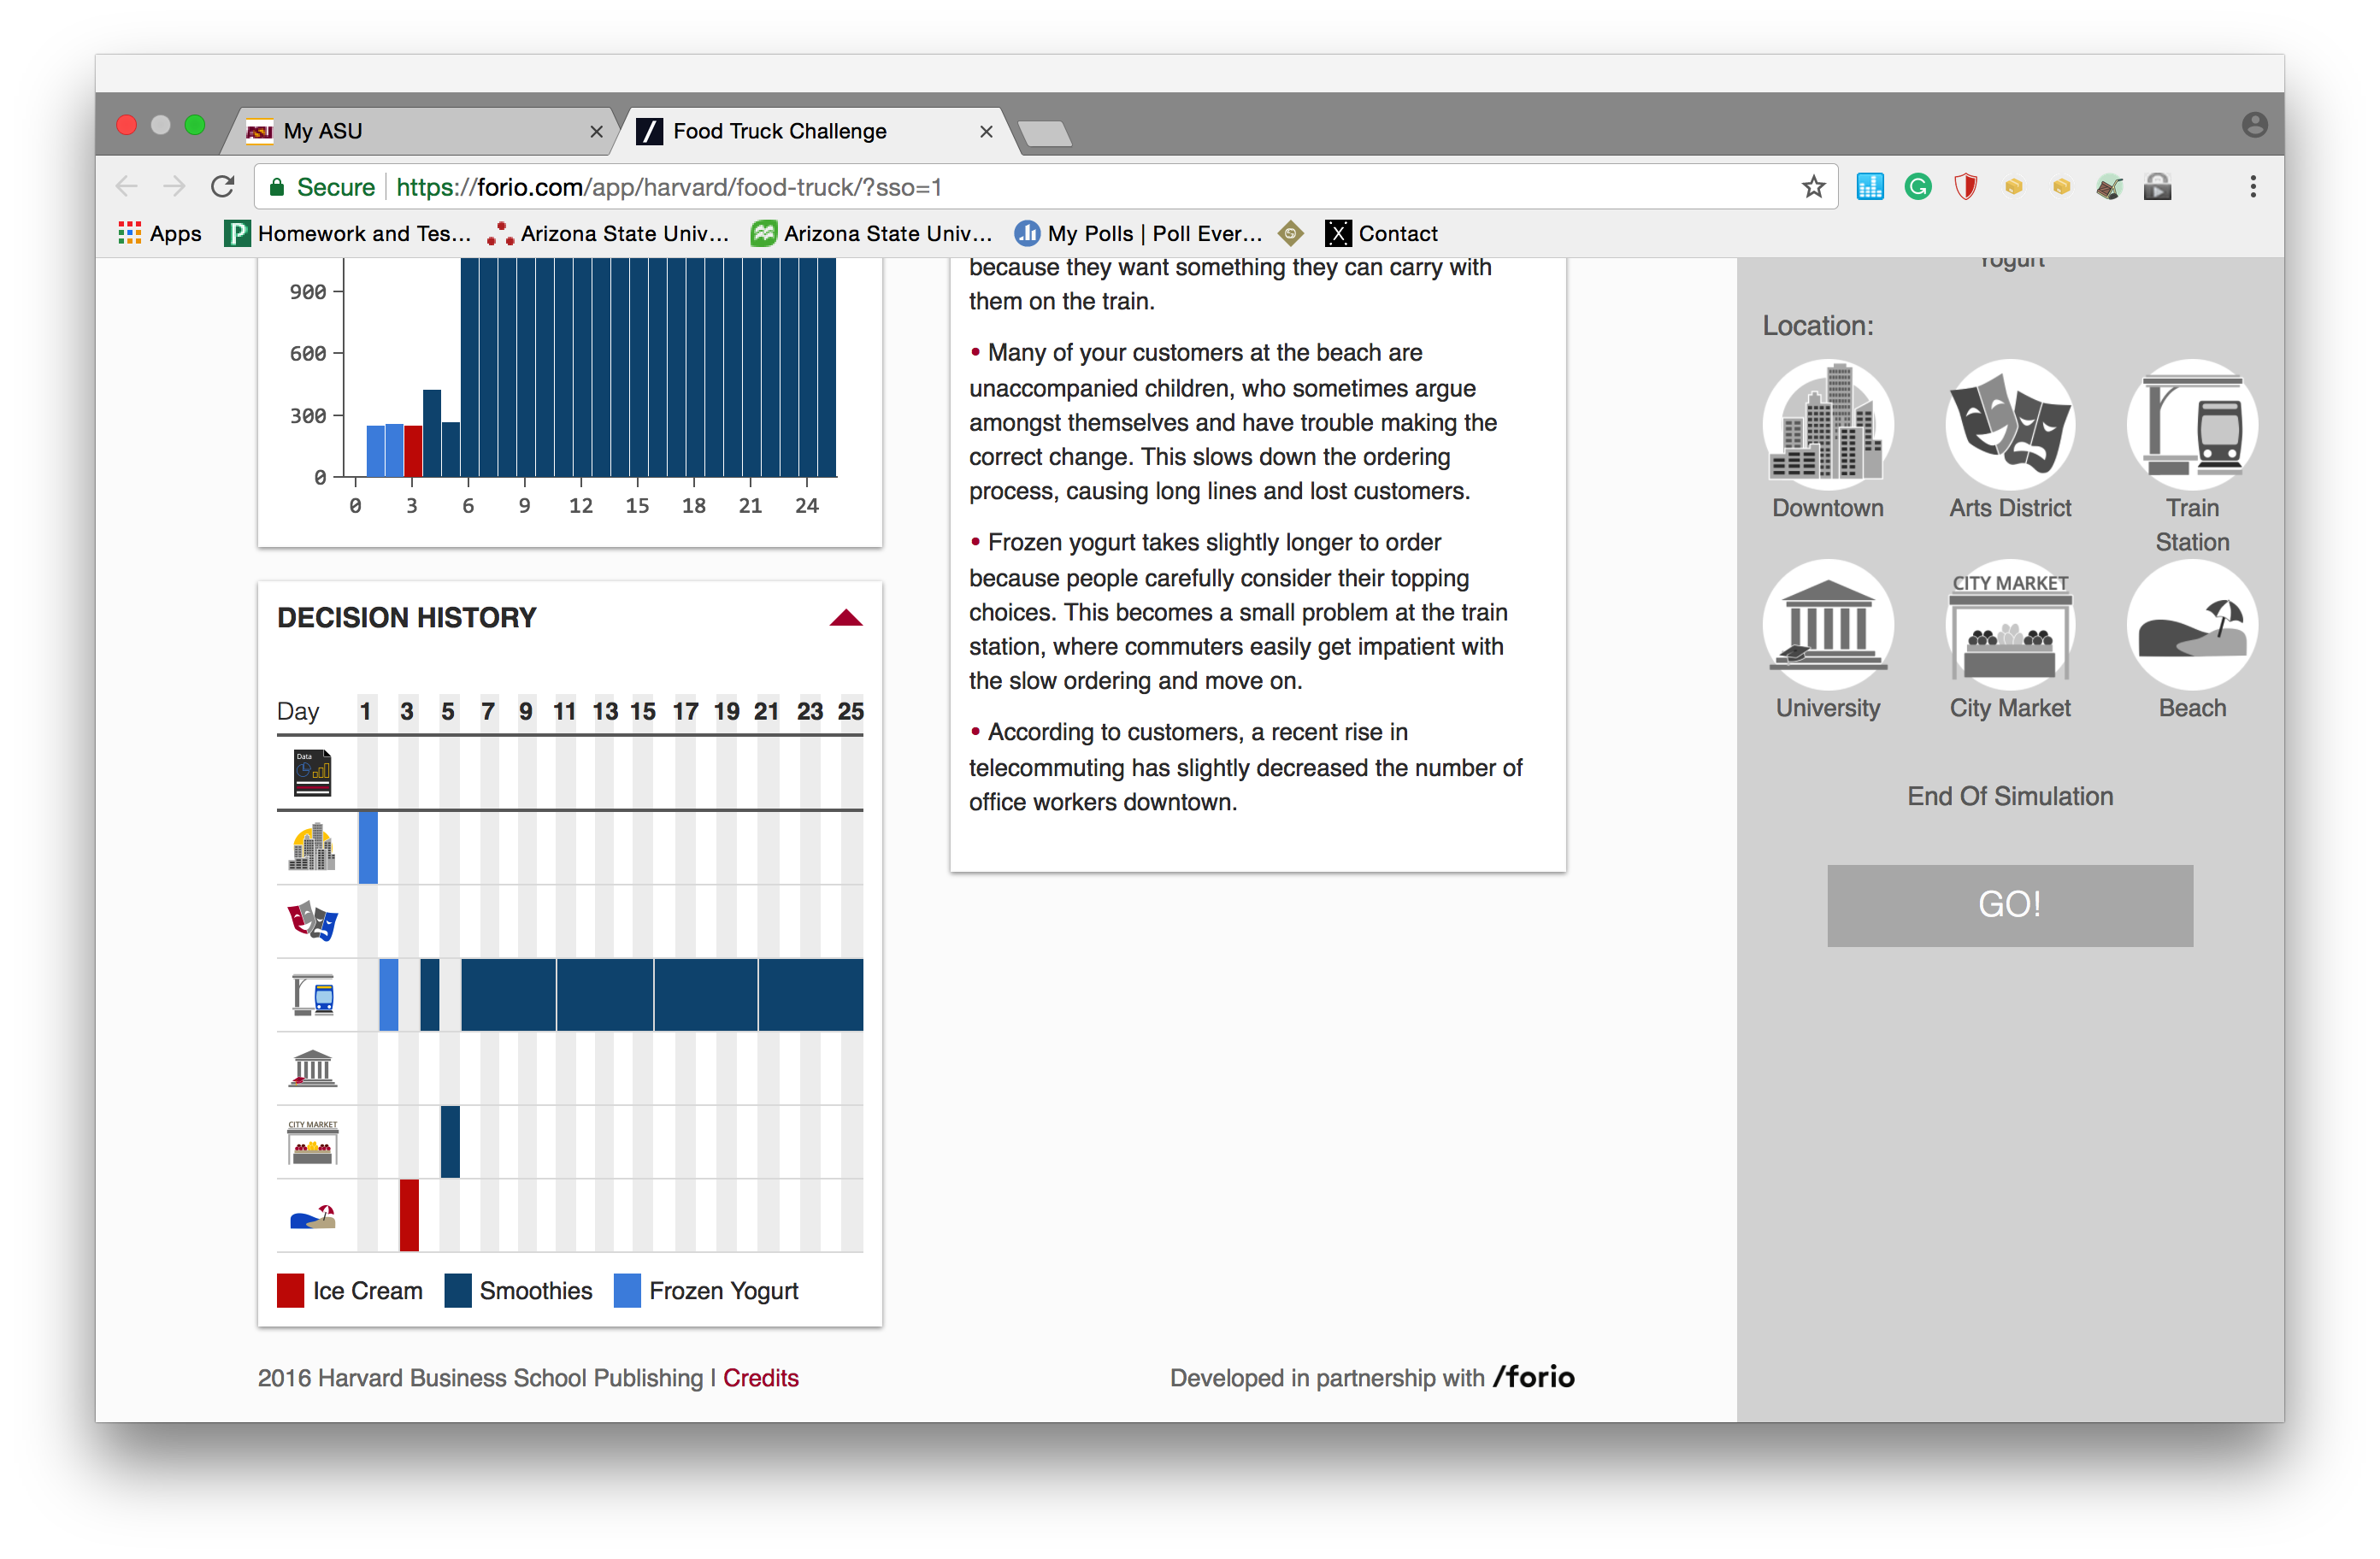Collapse the Decision History panel
The width and height of the screenshot is (2380, 1559).
[x=846, y=618]
